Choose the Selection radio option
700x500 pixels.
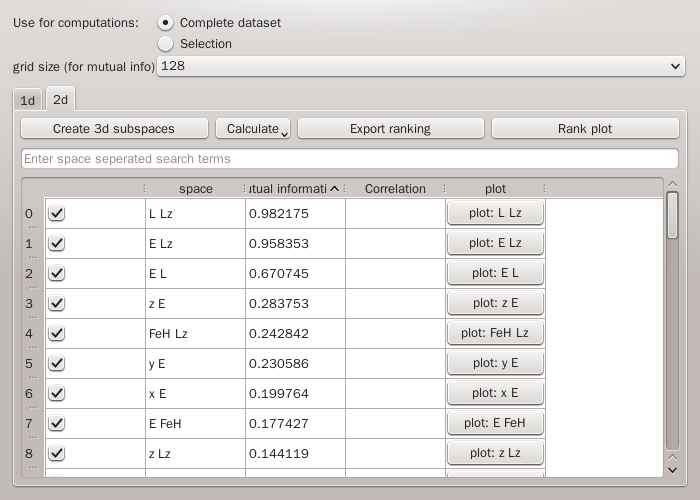tap(166, 44)
